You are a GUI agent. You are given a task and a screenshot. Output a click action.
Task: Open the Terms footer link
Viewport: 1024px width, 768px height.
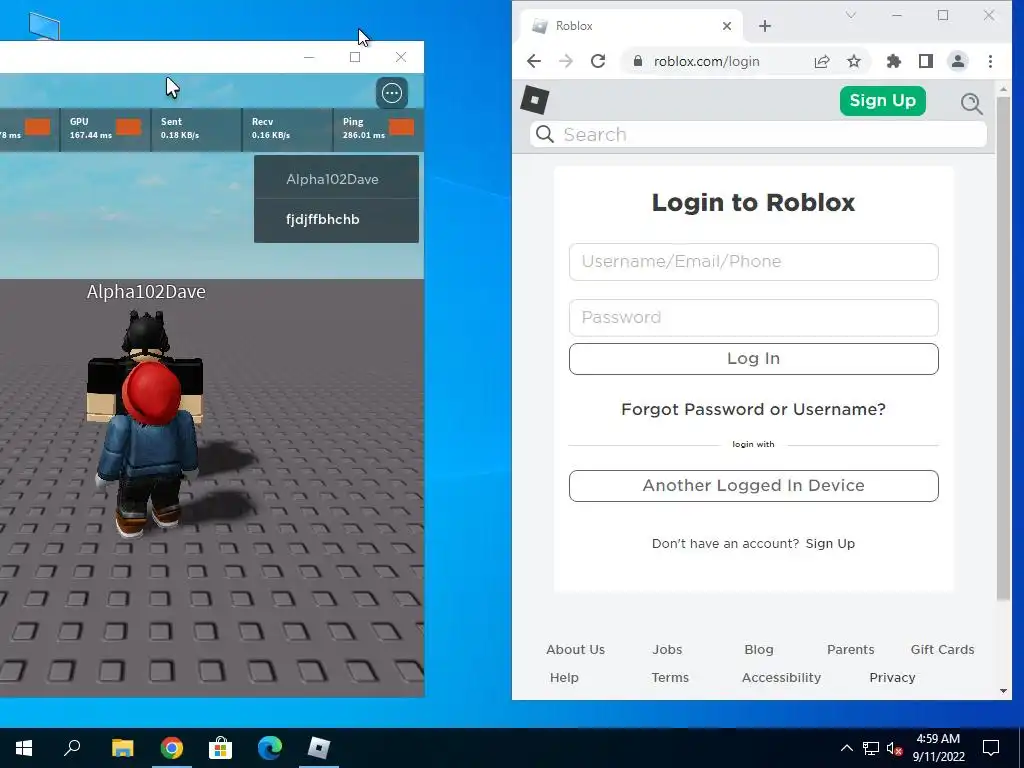[670, 678]
